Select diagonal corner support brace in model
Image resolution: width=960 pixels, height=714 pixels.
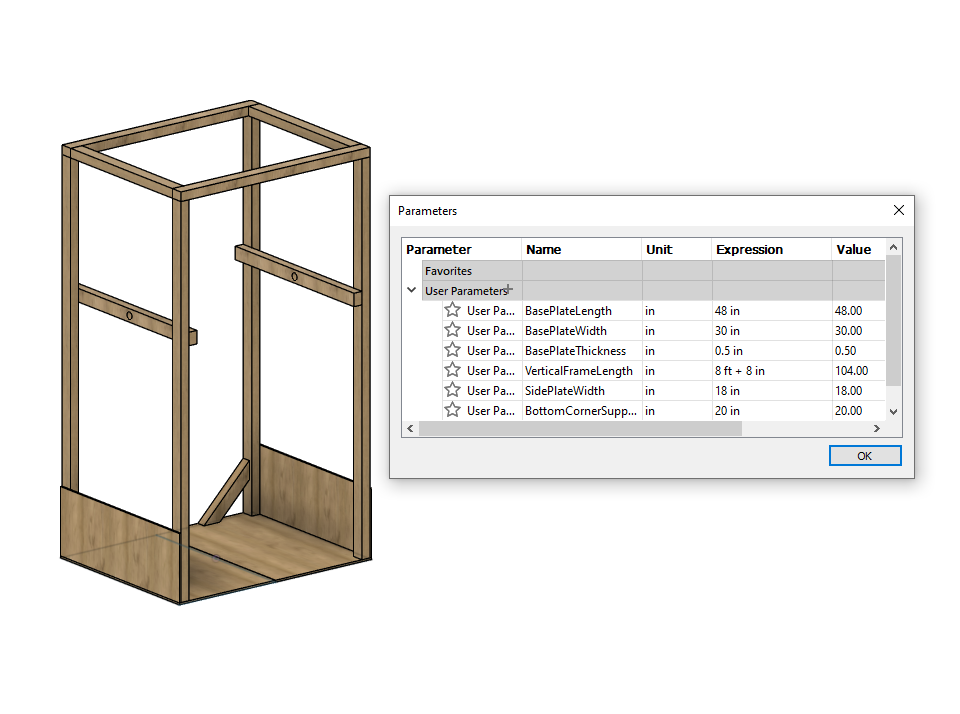click(225, 493)
